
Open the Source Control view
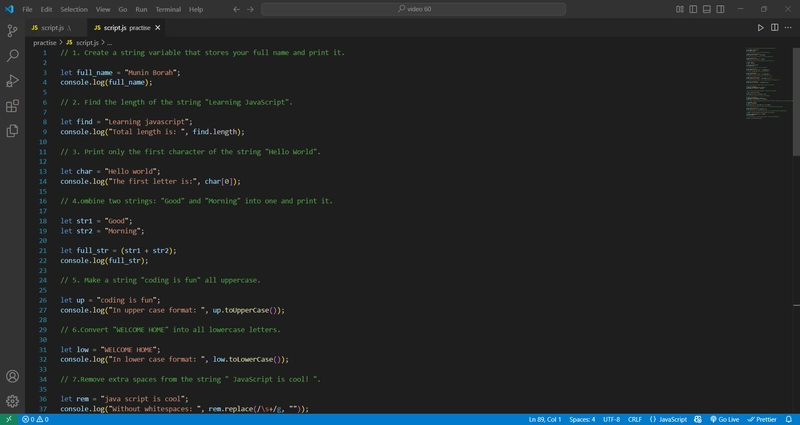coord(12,31)
